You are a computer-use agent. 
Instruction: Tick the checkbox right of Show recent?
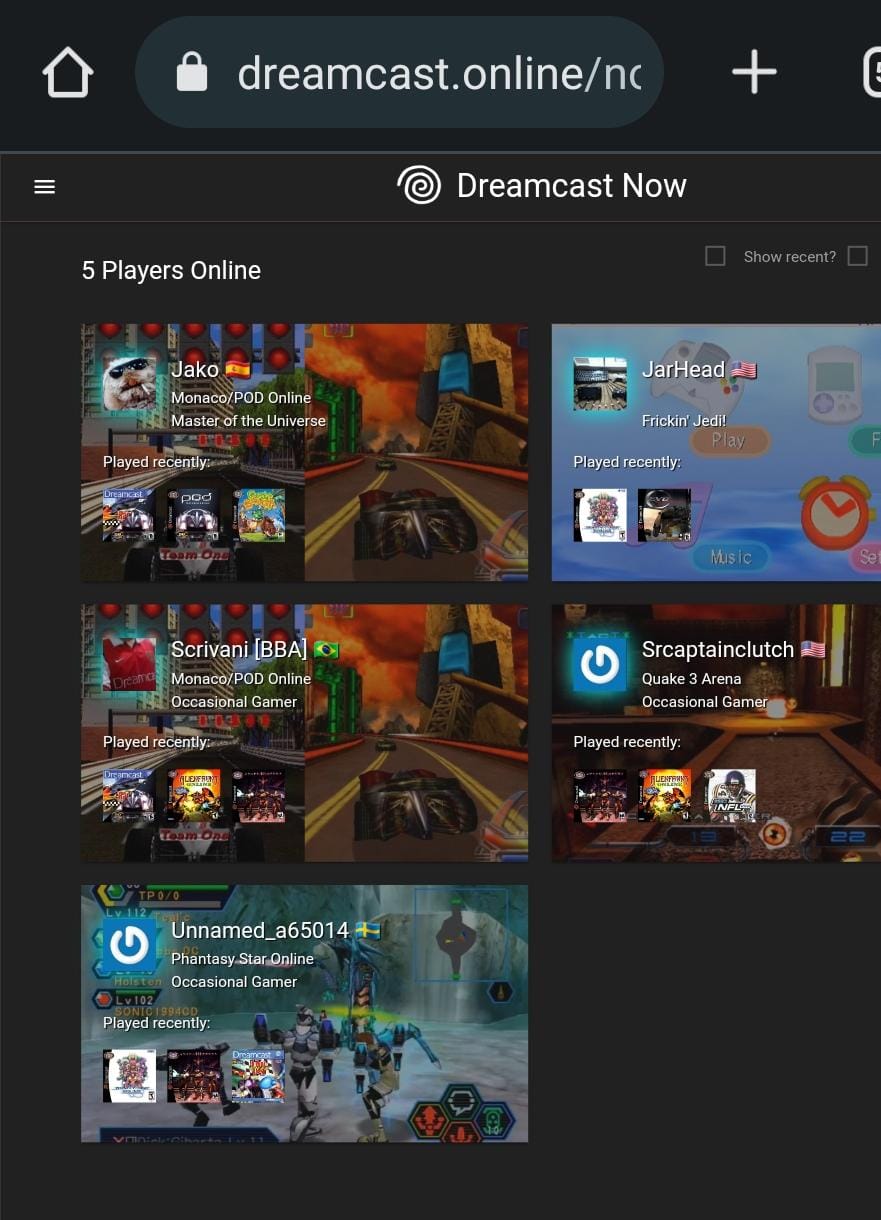pos(858,256)
